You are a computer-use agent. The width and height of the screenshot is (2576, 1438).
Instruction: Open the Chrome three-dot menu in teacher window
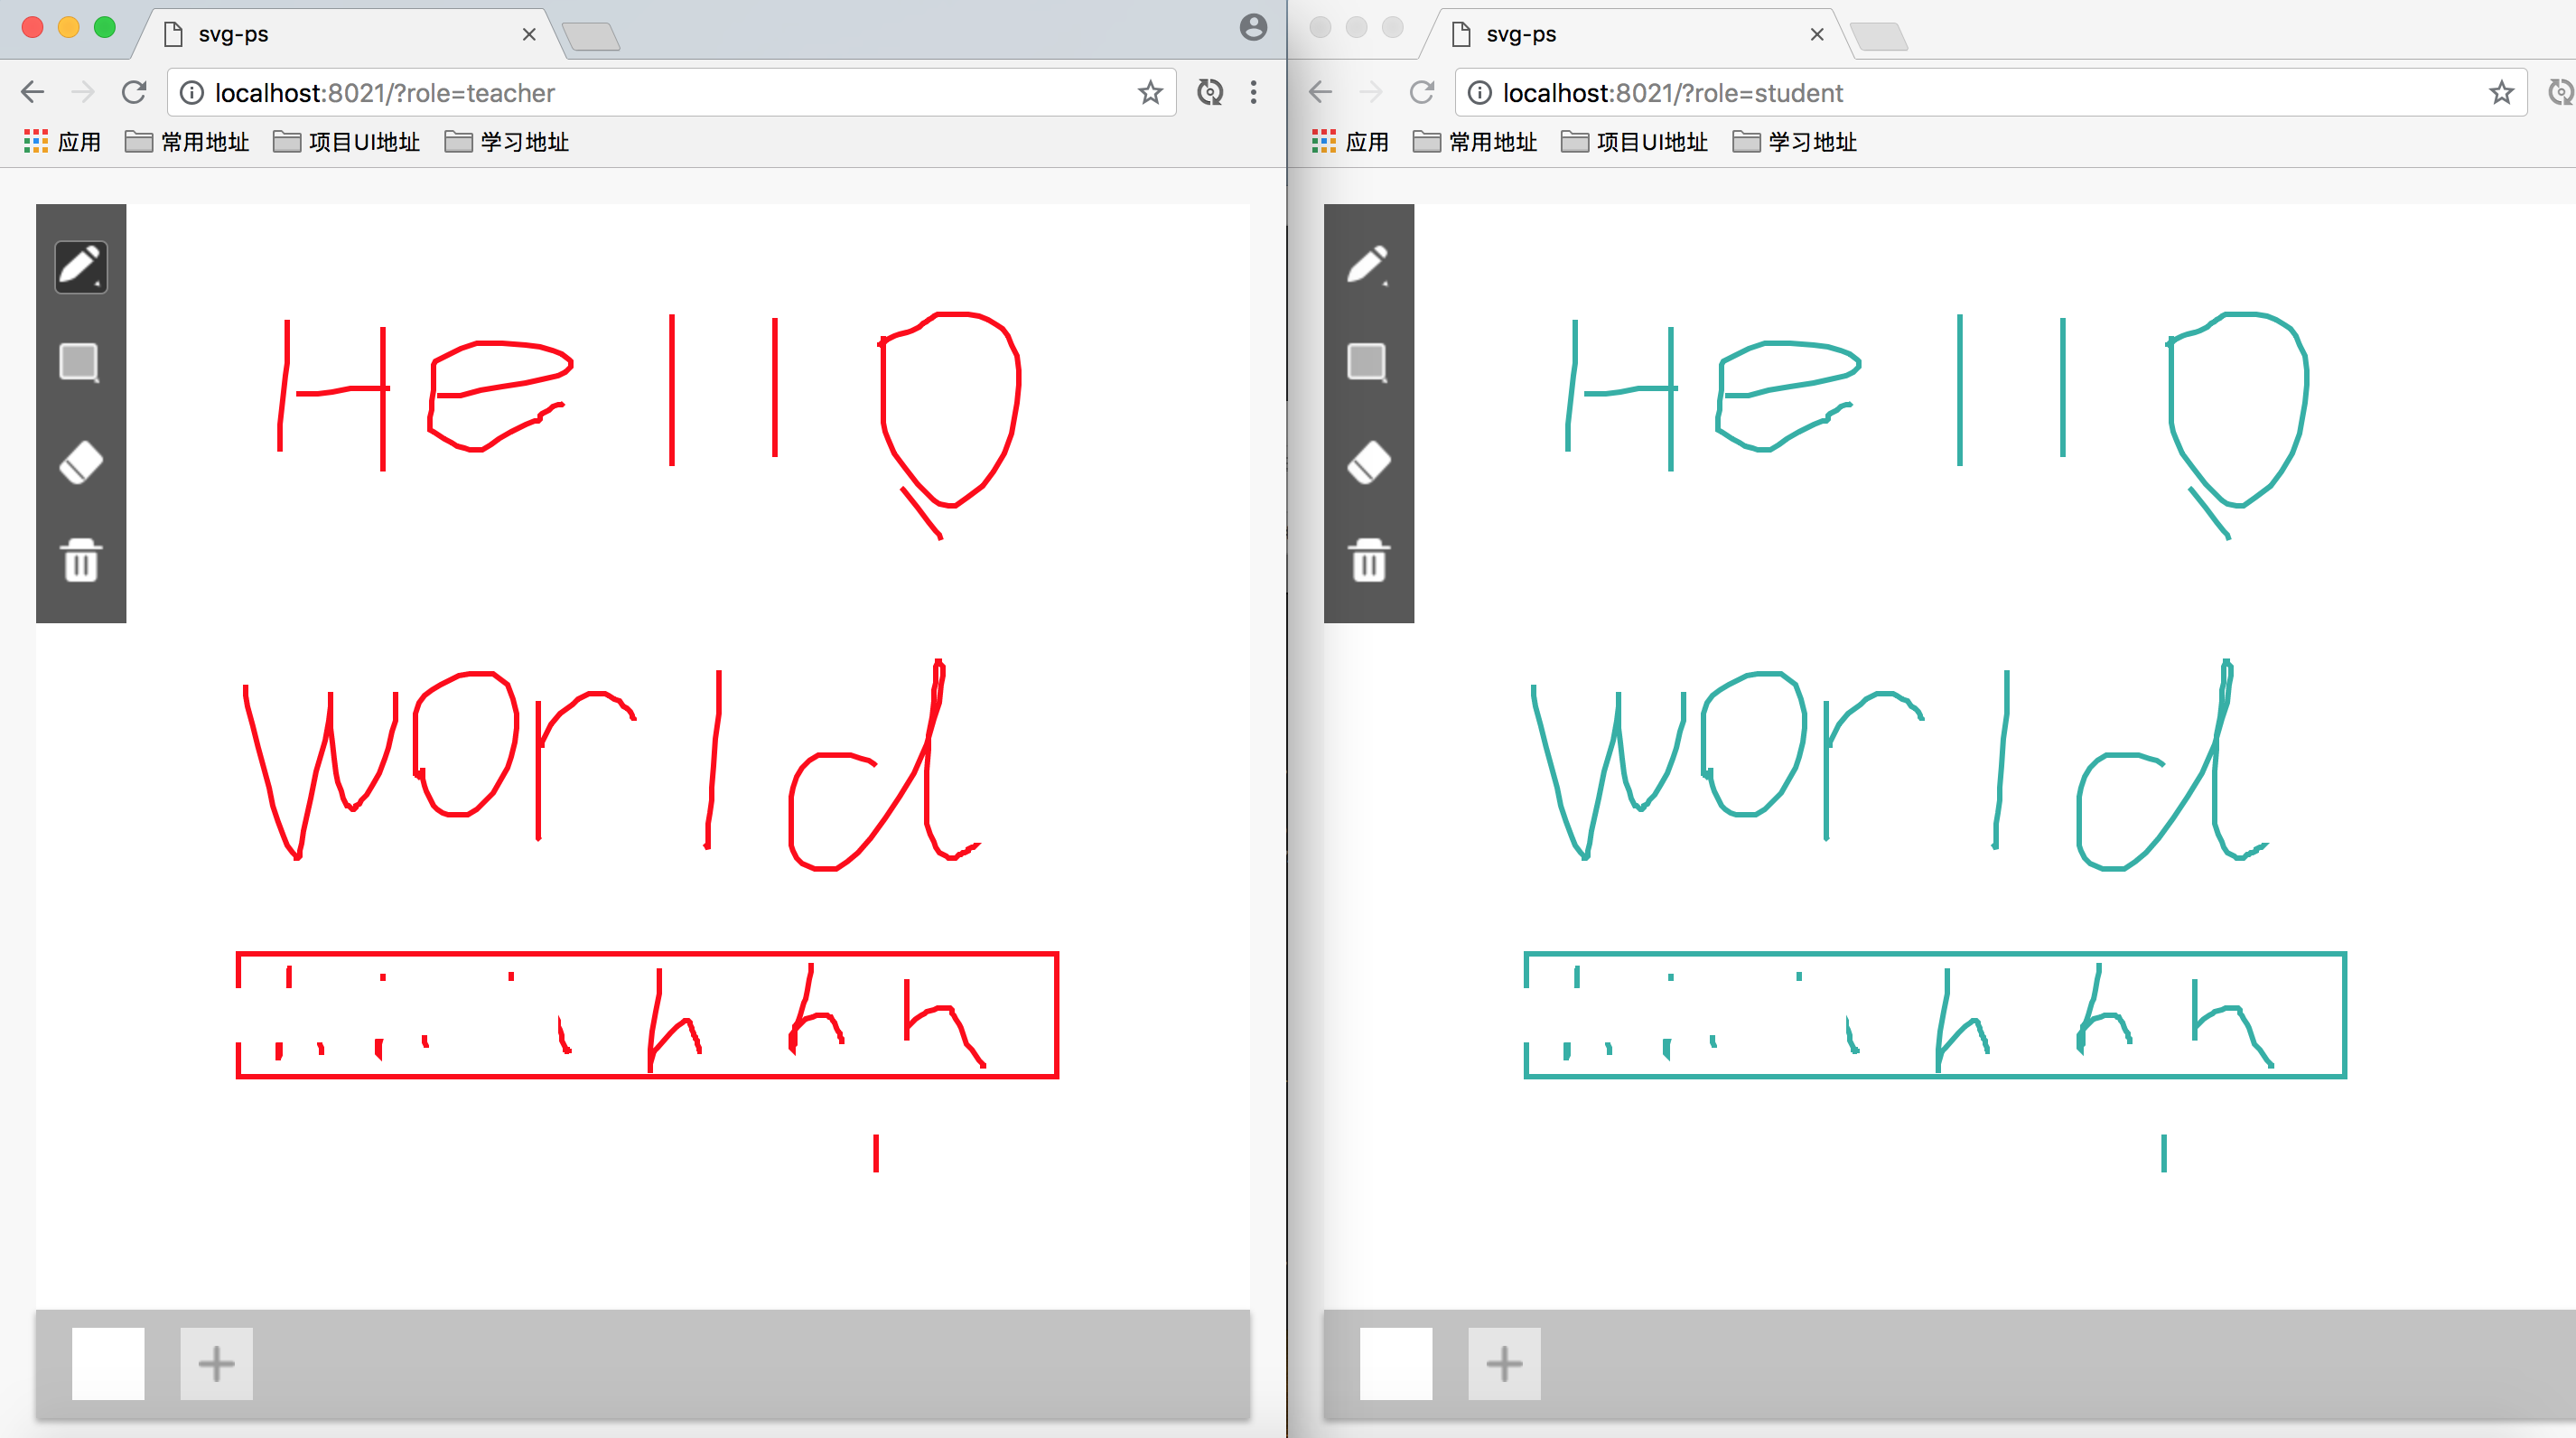pos(1253,93)
